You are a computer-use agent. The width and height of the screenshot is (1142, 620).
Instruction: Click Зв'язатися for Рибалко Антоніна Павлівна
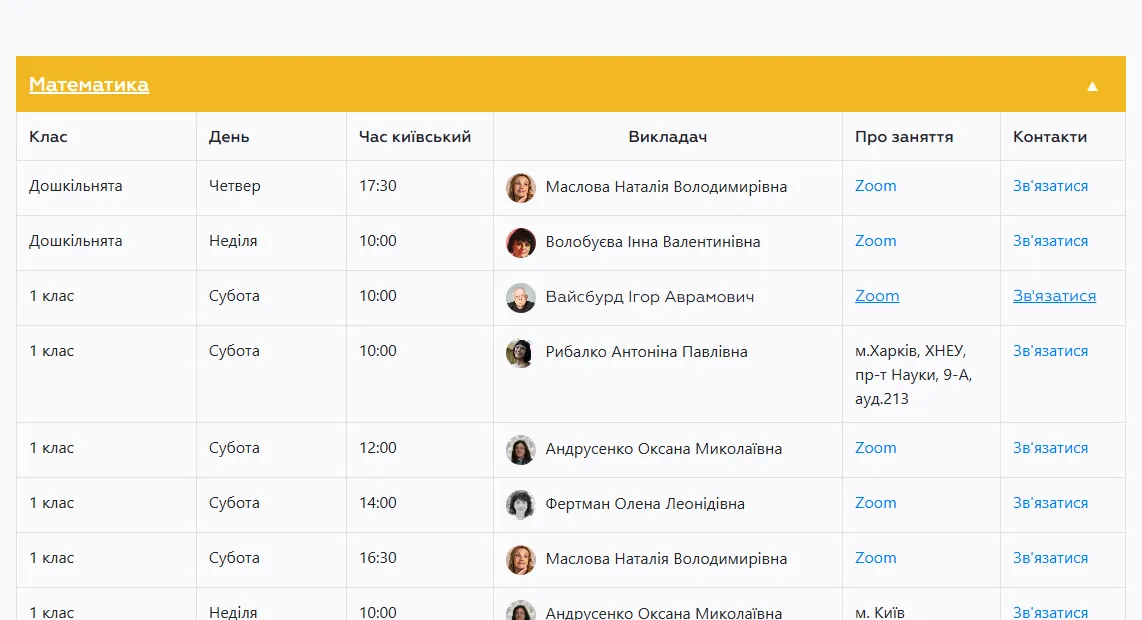1050,351
